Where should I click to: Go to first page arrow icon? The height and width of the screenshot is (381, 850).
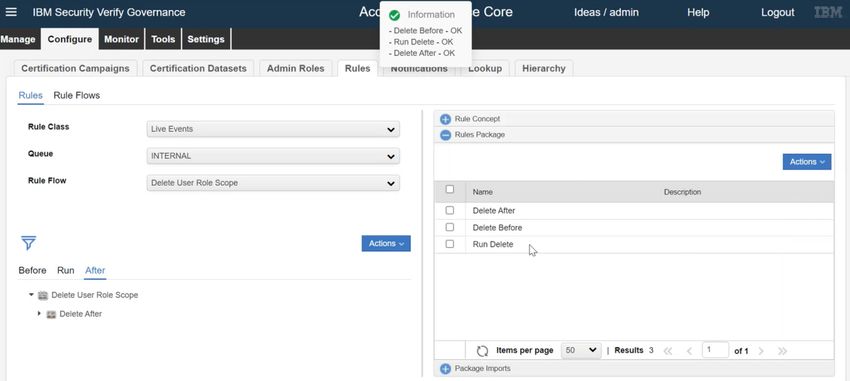click(668, 351)
